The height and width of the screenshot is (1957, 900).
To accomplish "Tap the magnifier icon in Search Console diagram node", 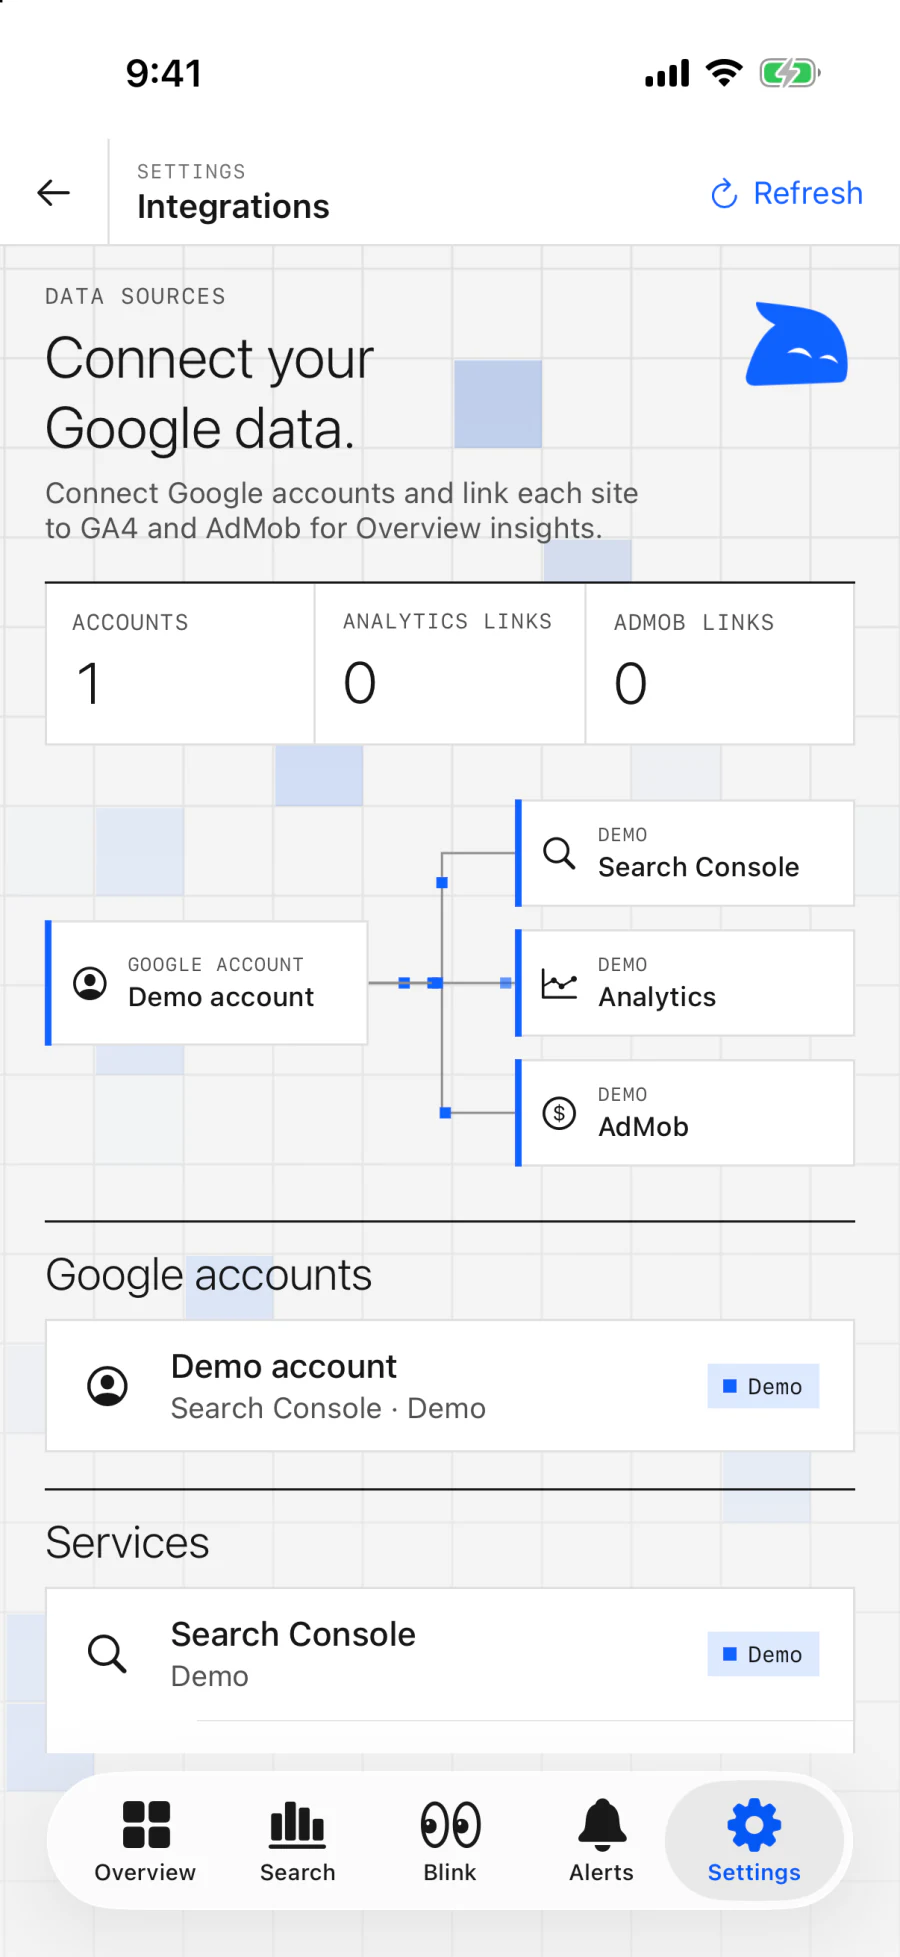I will [559, 853].
